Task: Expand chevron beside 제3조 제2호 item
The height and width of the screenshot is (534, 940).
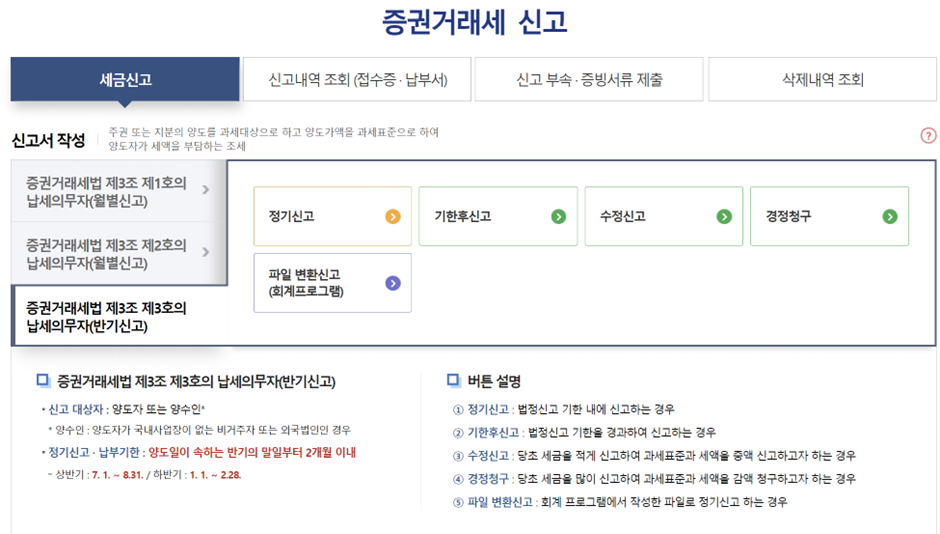Action: tap(206, 252)
